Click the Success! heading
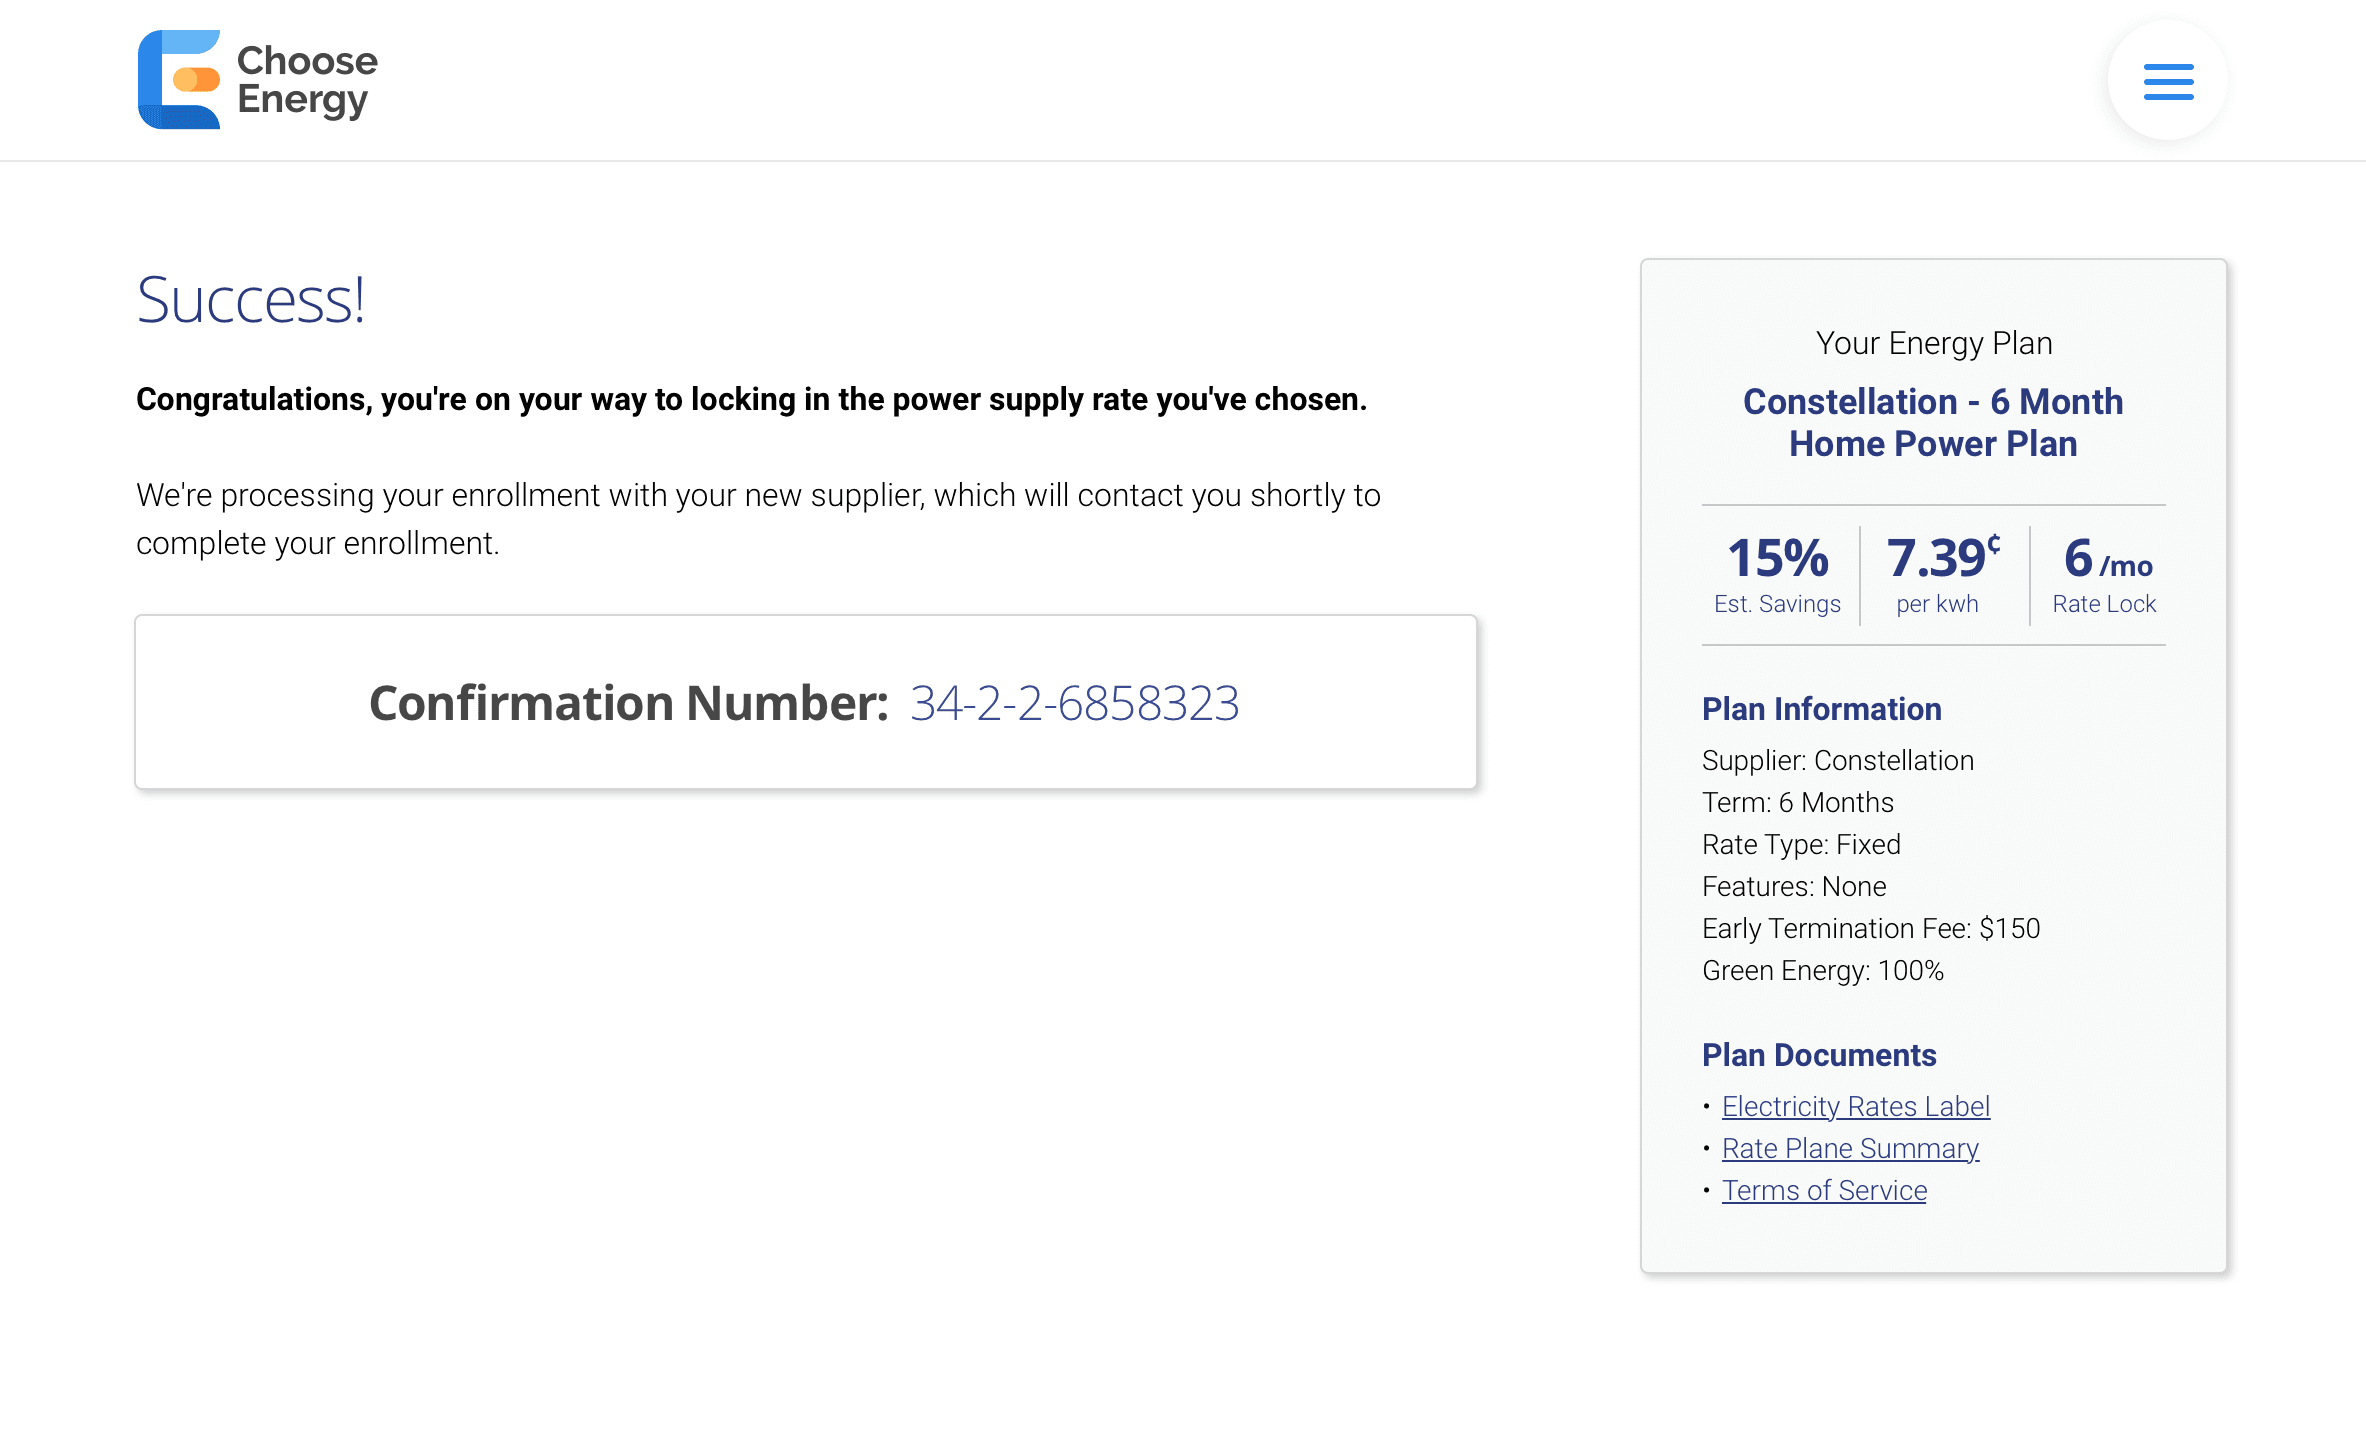The width and height of the screenshot is (2366, 1450). (251, 299)
